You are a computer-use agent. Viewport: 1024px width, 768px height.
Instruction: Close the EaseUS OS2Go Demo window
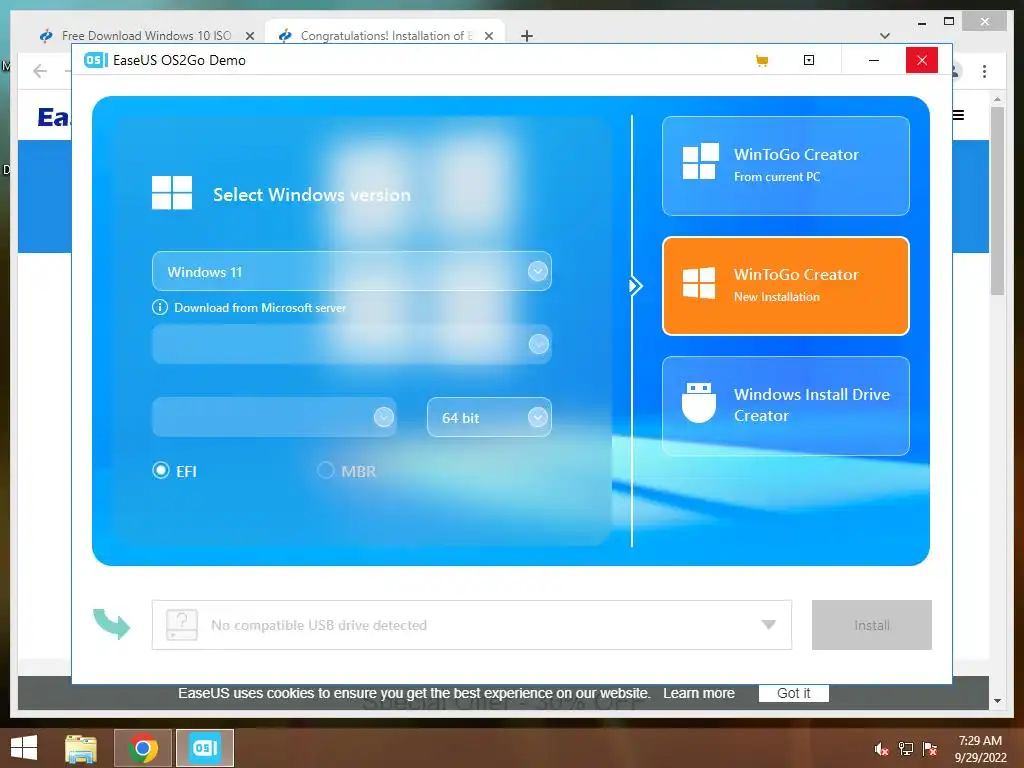(x=921, y=60)
